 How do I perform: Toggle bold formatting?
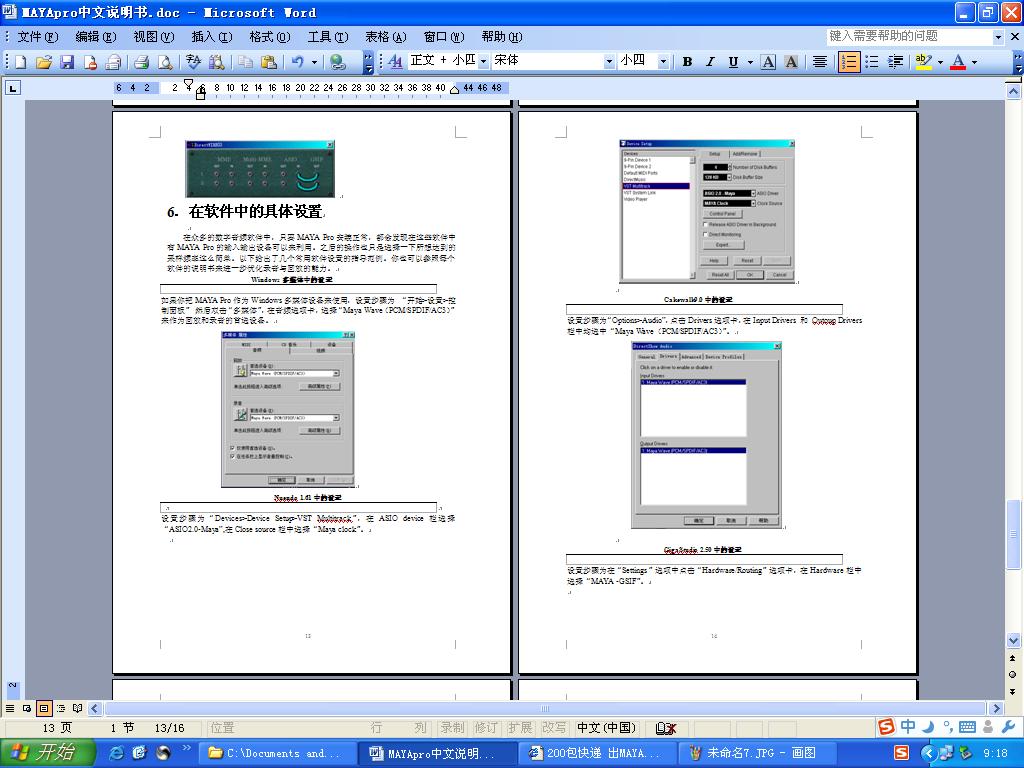click(x=687, y=62)
